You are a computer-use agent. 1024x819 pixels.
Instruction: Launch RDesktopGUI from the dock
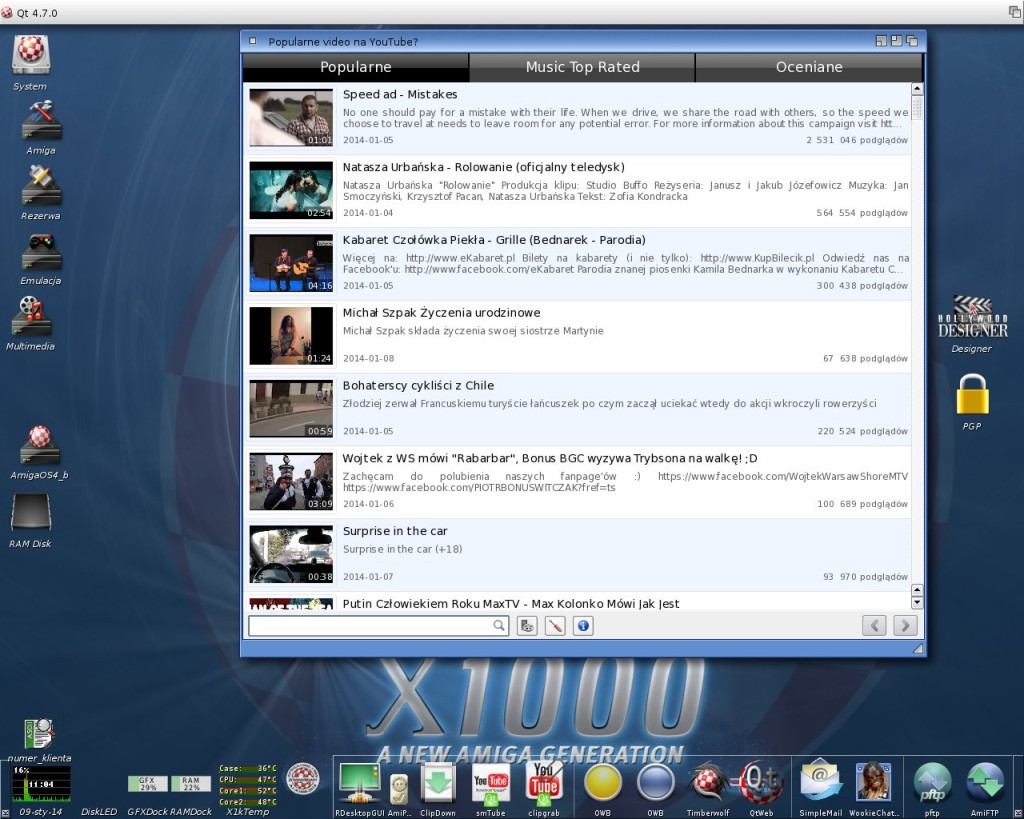(x=359, y=783)
